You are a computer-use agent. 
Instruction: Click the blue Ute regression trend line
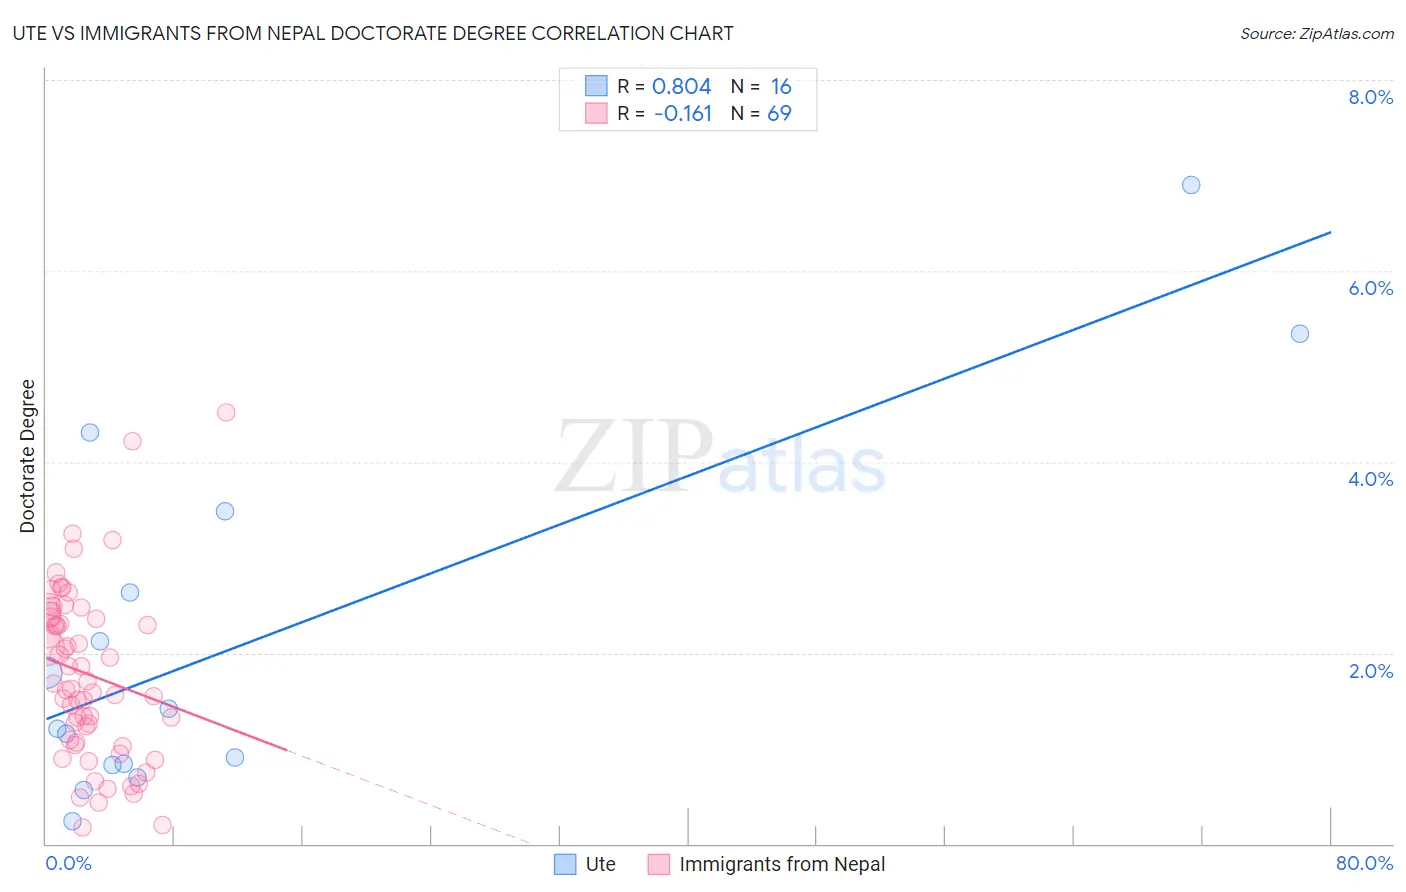688,475
